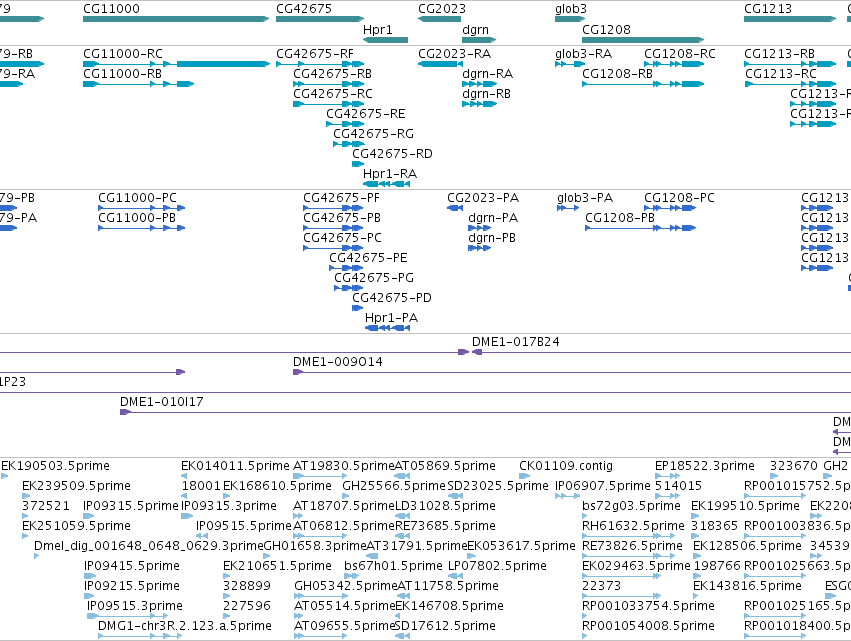The image size is (851, 641).
Task: Click transcript CG1213-RB
Action: pos(790,64)
